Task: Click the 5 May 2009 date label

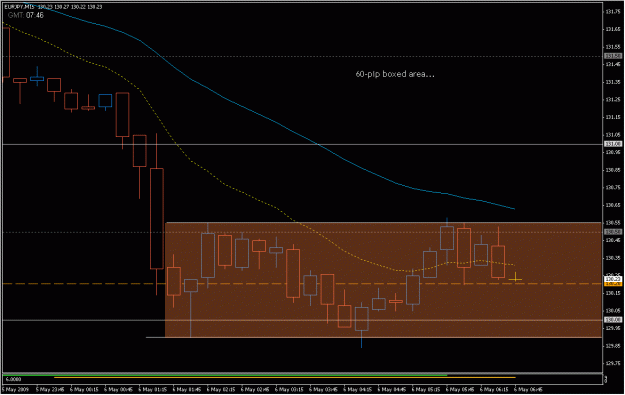Action: point(16,389)
